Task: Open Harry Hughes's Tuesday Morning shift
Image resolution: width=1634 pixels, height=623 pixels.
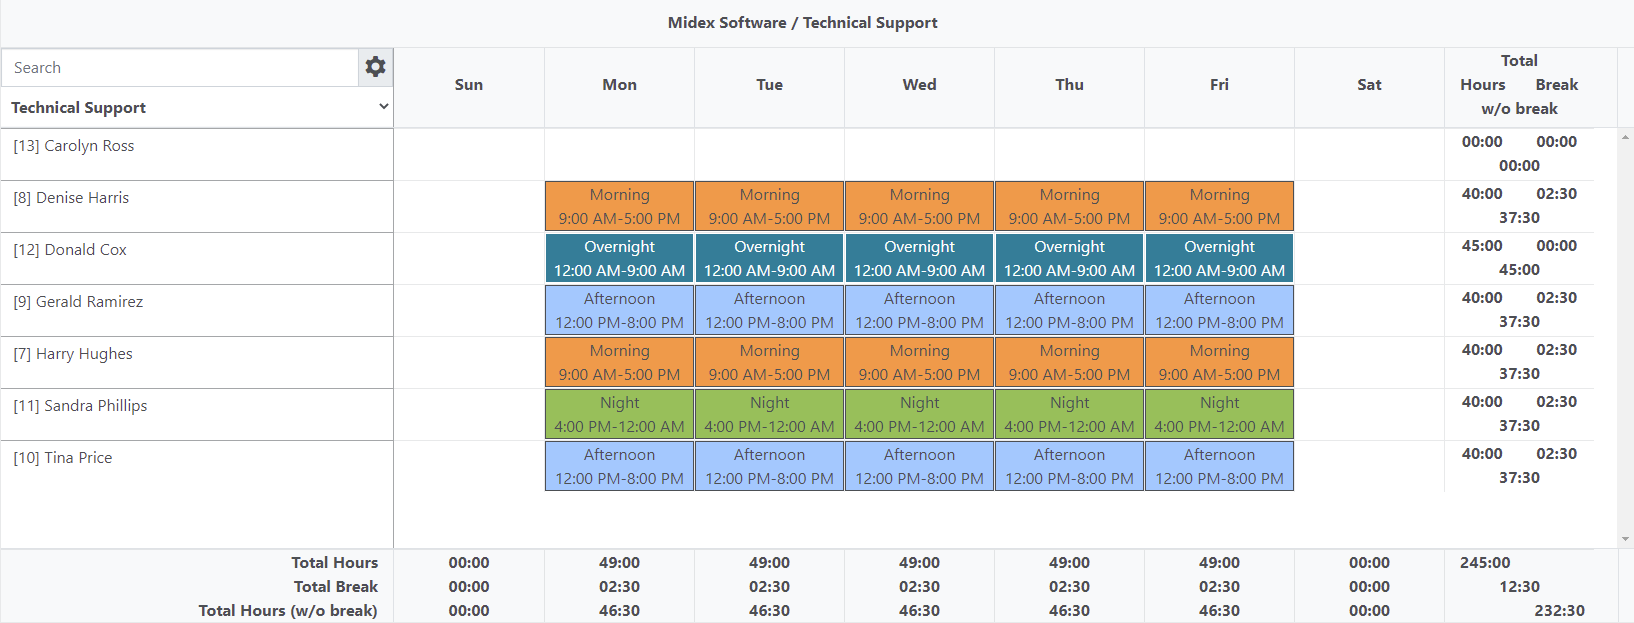Action: point(769,362)
